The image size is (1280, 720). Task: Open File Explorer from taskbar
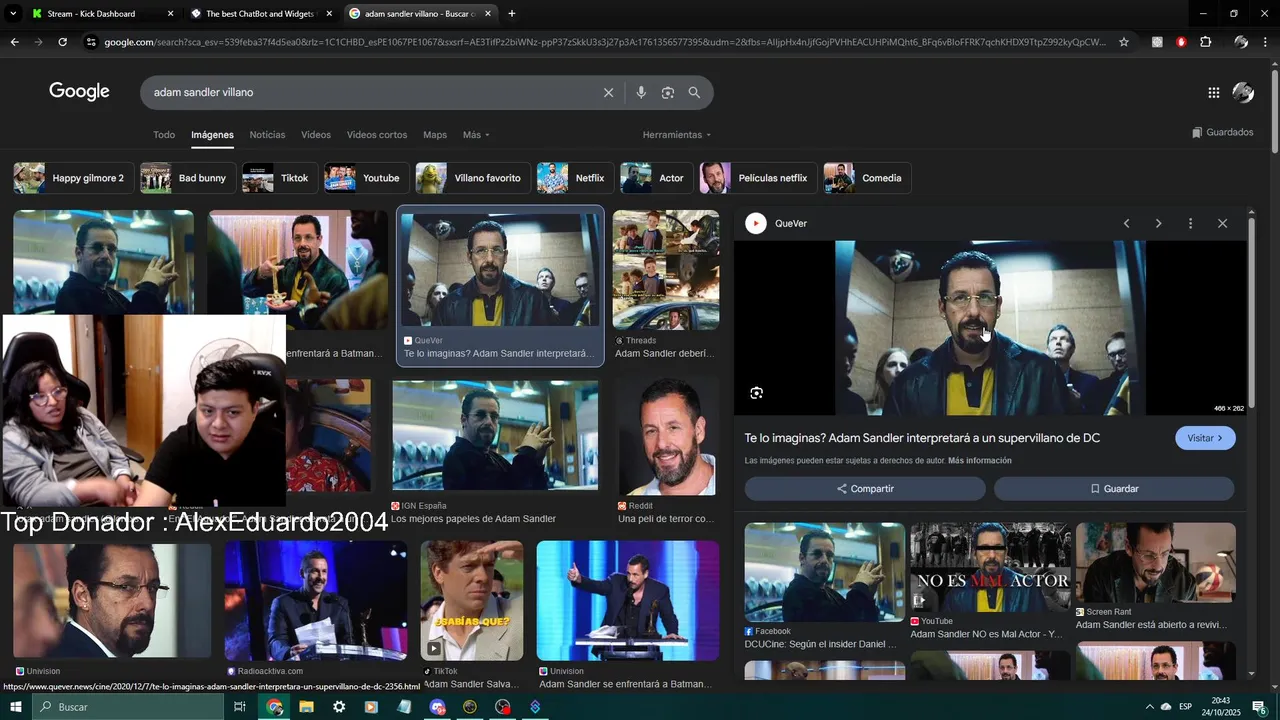coord(306,707)
